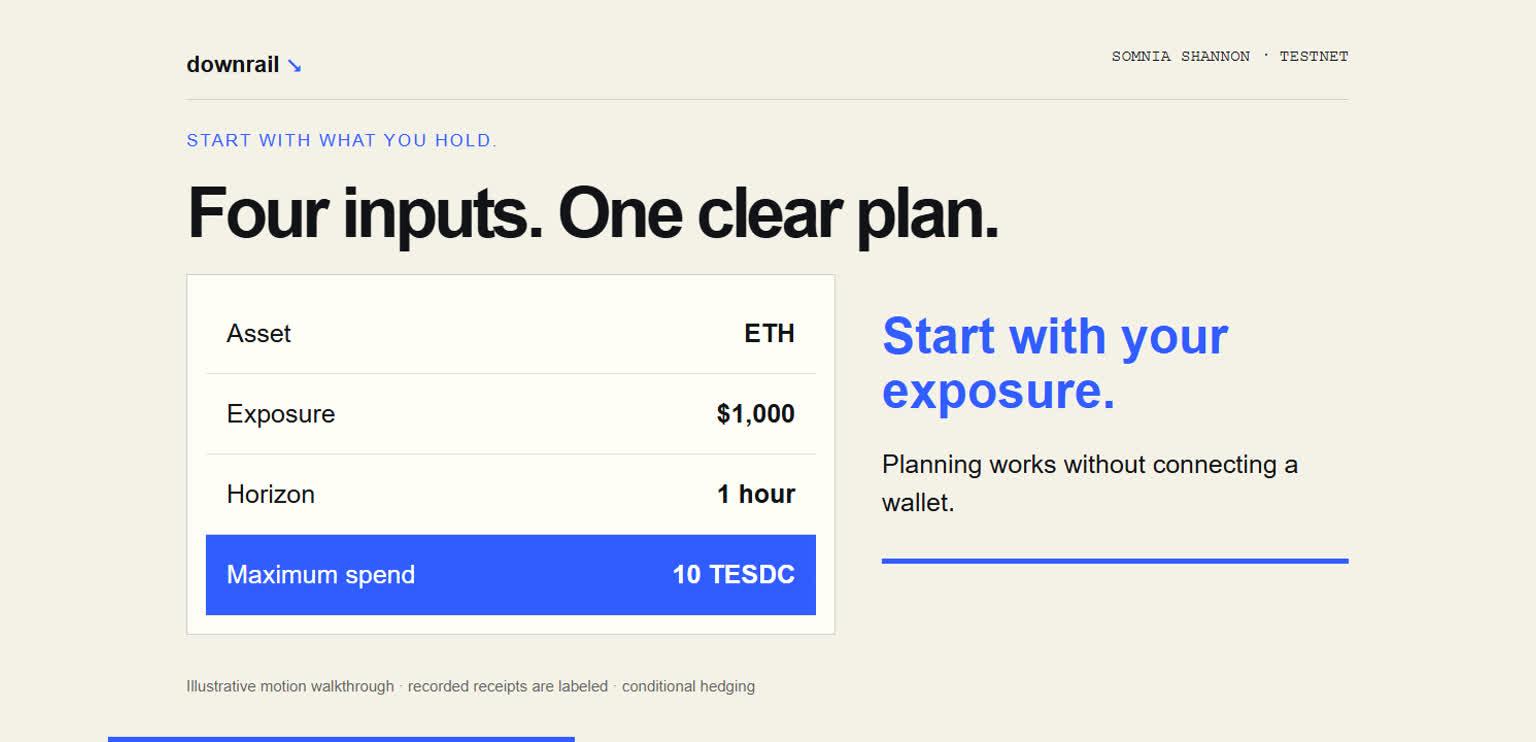Click the downrail arrow logo icon
Viewport: 1536px width, 742px height.
tap(294, 66)
